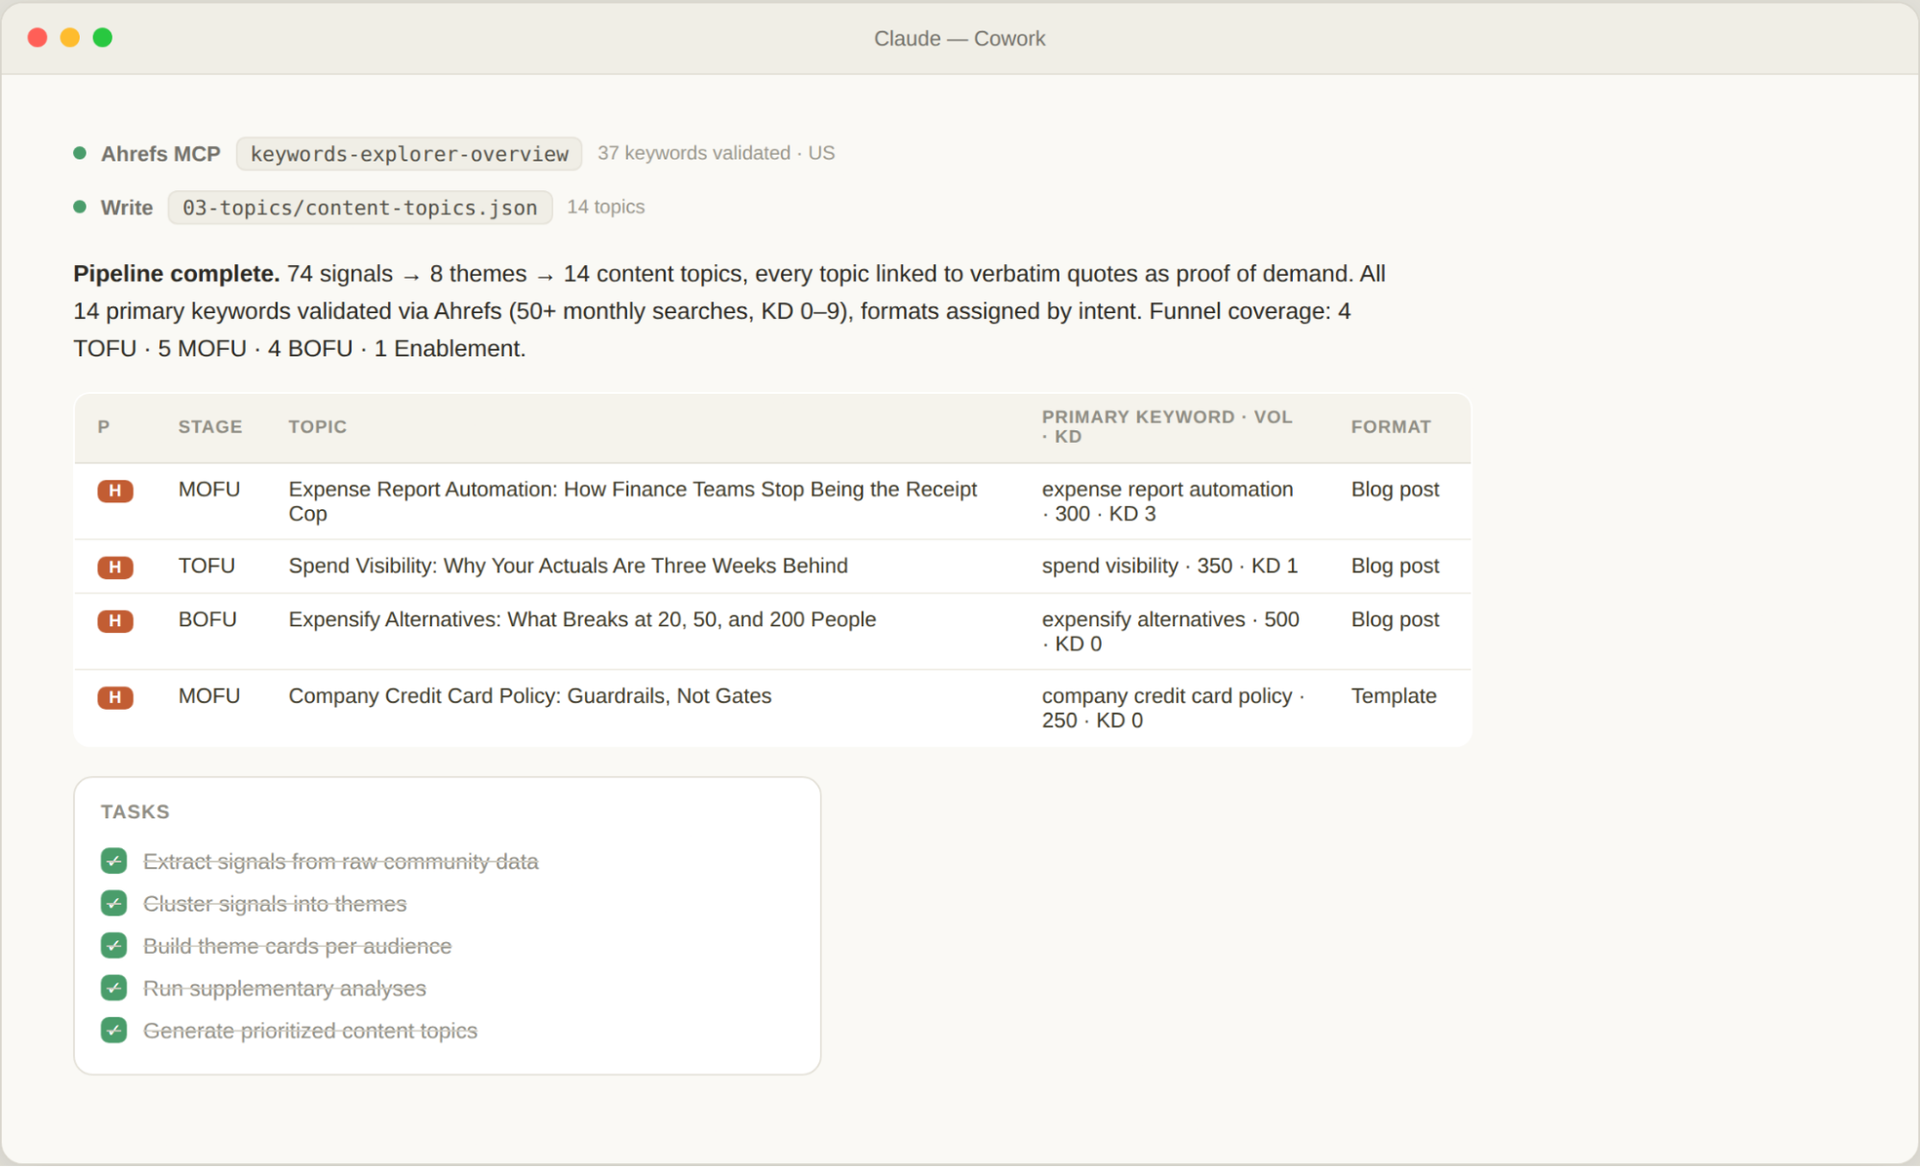Click the H priority badge for Company Credit Card Policy
Image resolution: width=1920 pixels, height=1167 pixels.
(115, 698)
